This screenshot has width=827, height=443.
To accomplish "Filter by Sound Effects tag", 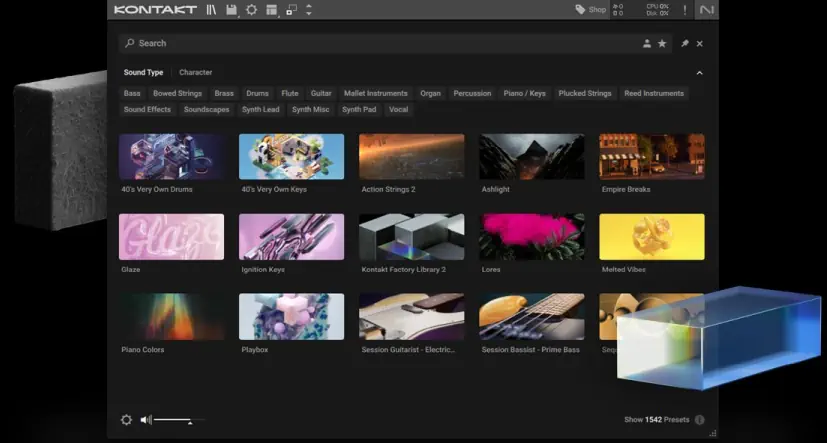I will tap(147, 110).
